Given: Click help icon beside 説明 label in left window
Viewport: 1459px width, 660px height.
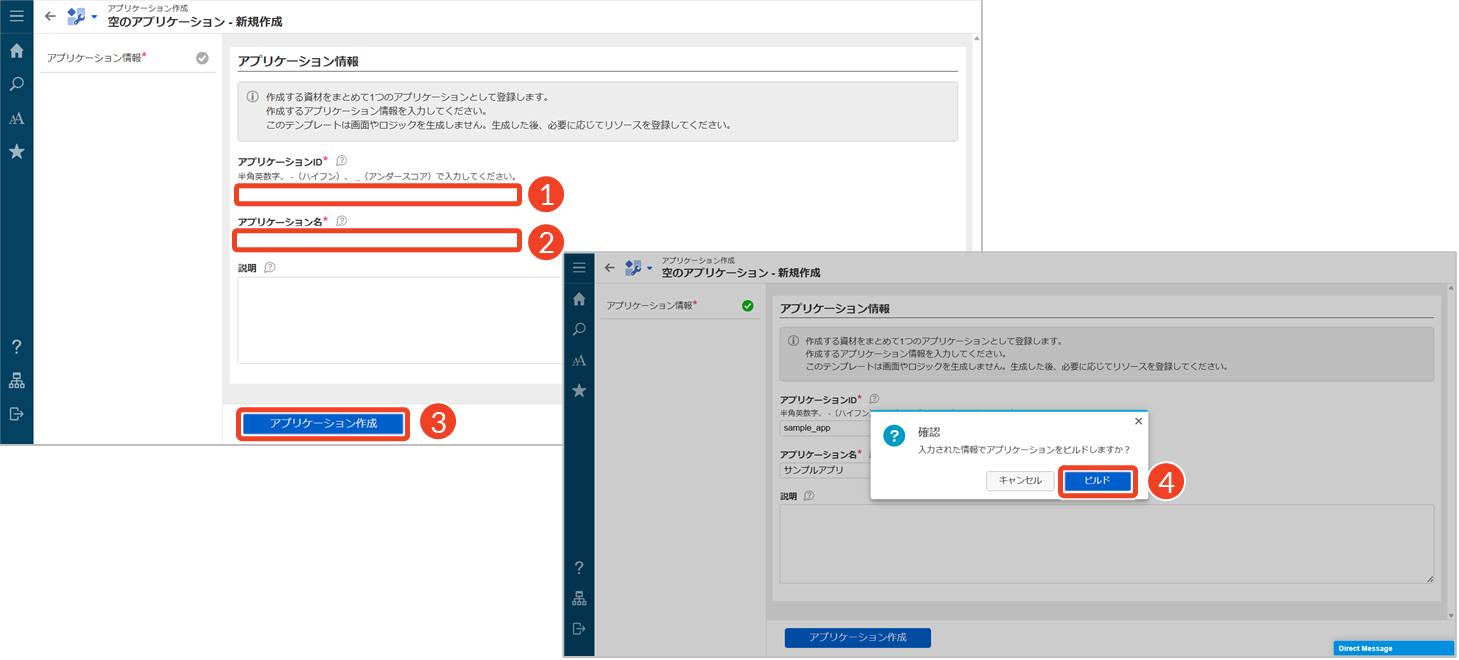Looking at the screenshot, I should click(270, 268).
